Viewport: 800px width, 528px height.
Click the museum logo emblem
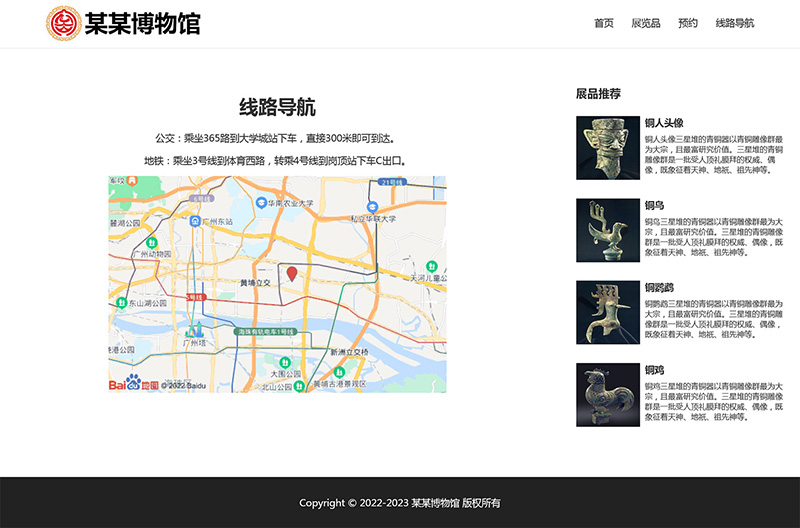64,23
